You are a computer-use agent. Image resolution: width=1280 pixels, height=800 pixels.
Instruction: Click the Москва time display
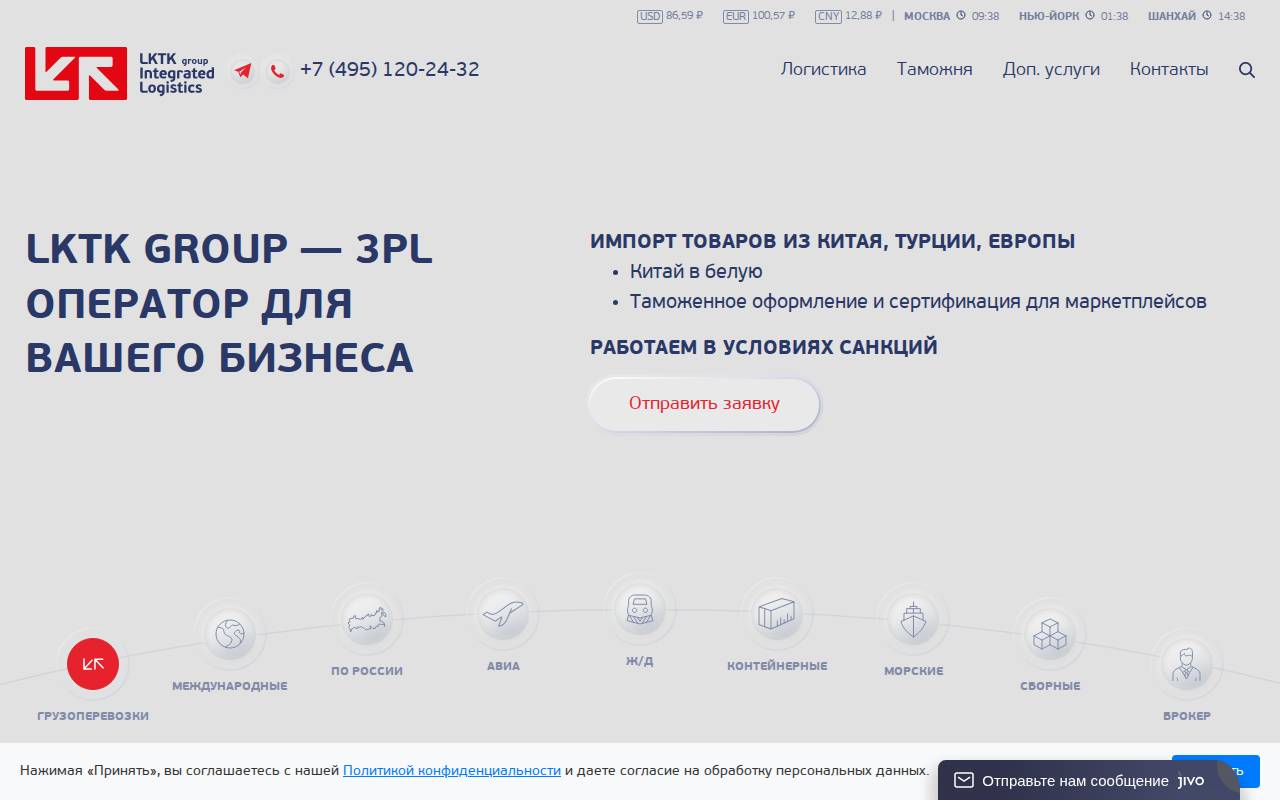pos(951,16)
